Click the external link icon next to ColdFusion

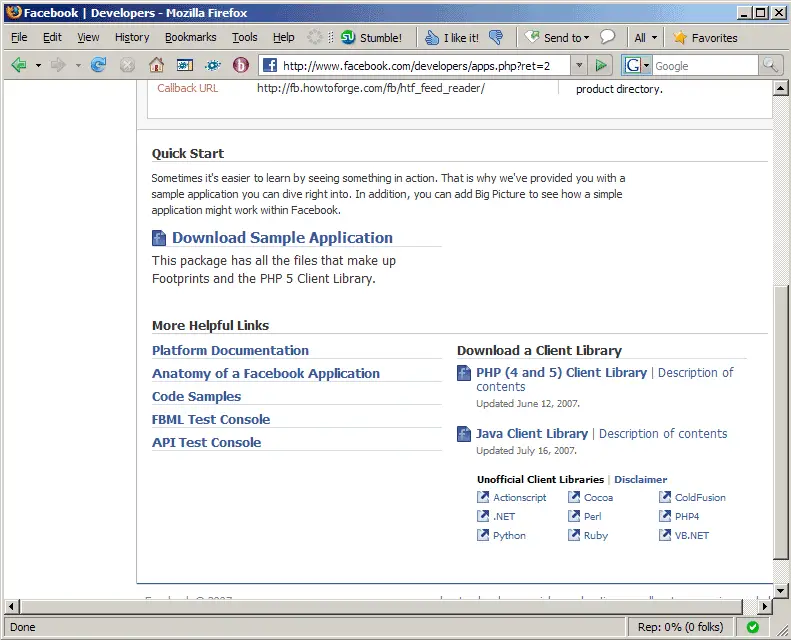[x=665, y=497]
